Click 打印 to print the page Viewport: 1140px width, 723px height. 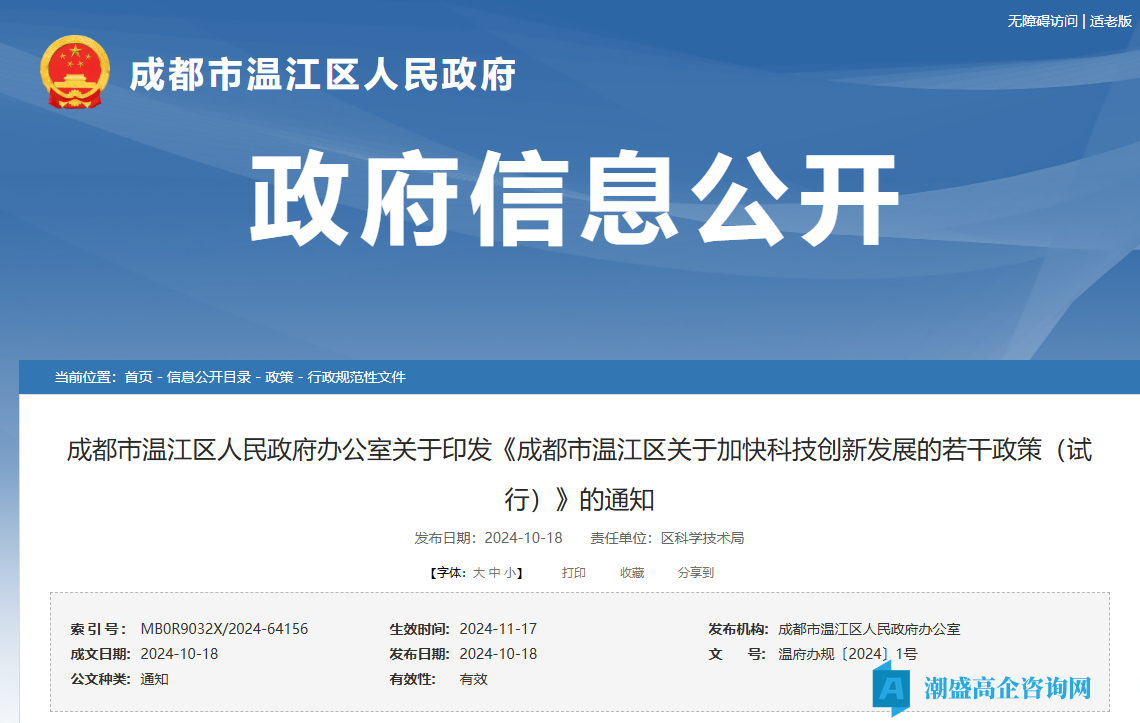pyautogui.click(x=574, y=573)
